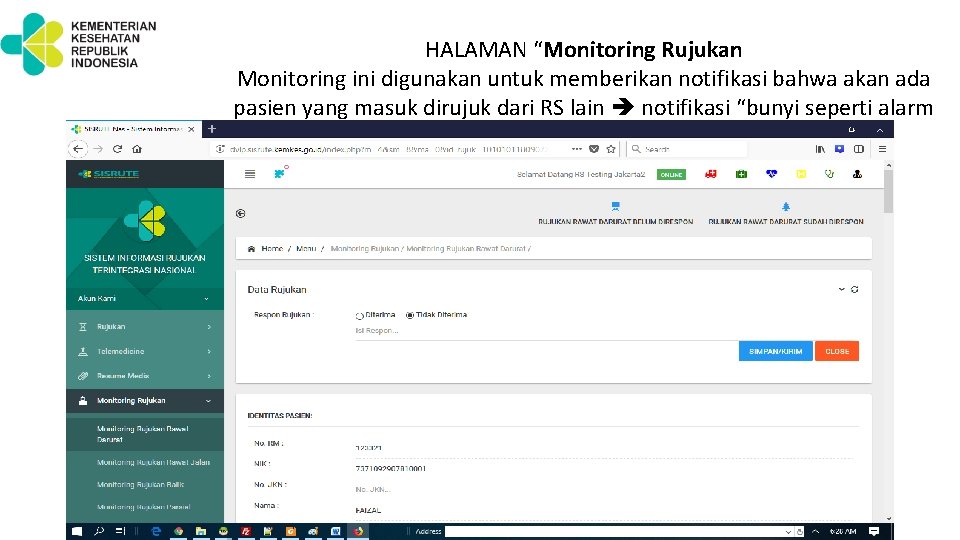Open the Firefox Library icon
This screenshot has height=540, width=960.
[x=820, y=149]
